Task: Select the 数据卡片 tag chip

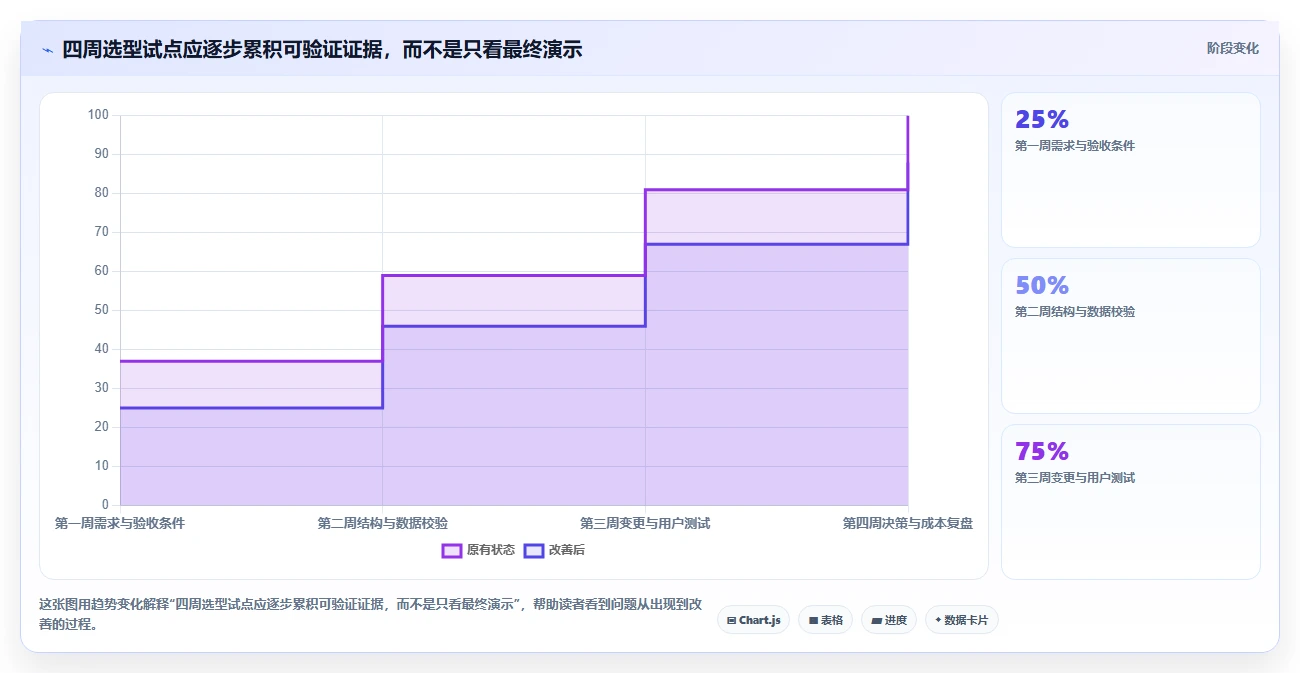Action: pyautogui.click(x=961, y=620)
